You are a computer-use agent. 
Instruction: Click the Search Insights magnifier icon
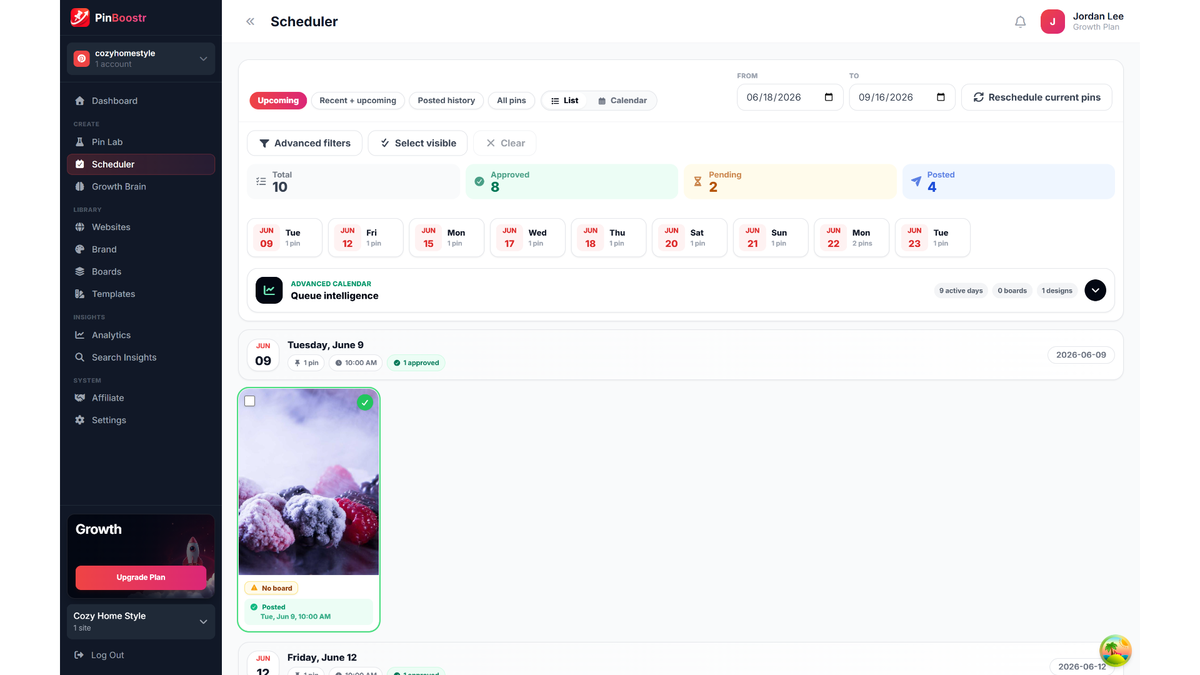pyautogui.click(x=80, y=357)
